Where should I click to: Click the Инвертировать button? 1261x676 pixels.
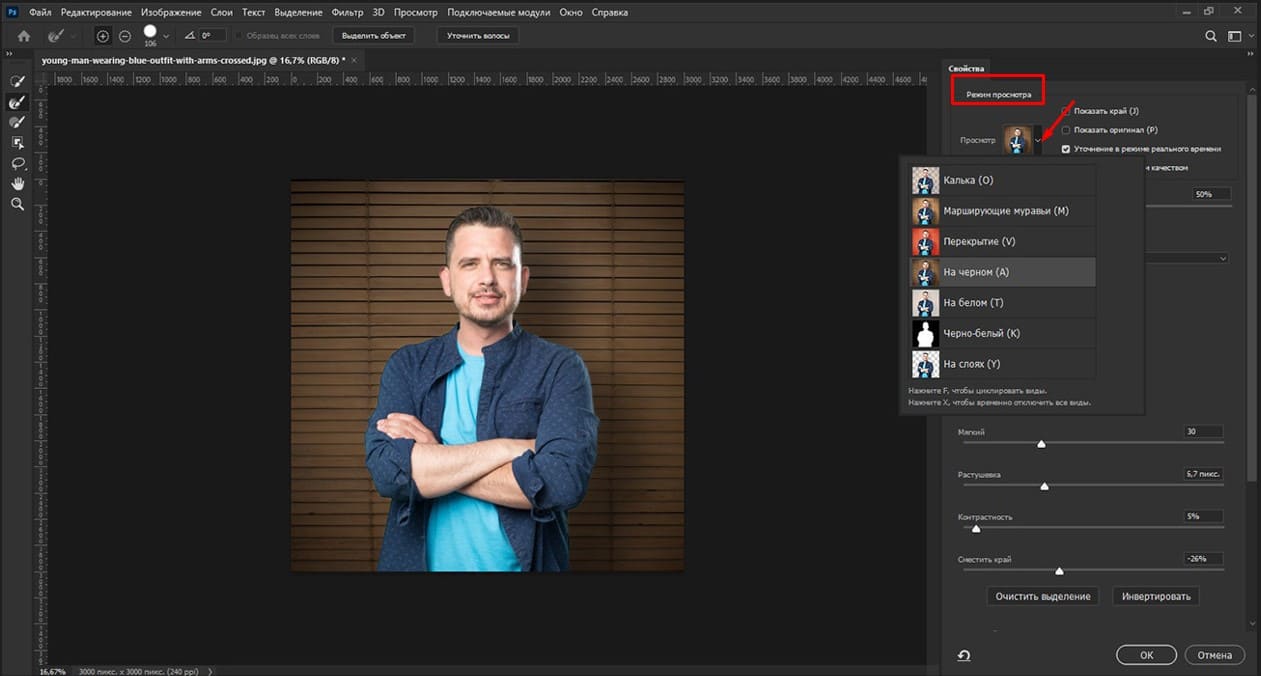click(x=1156, y=596)
